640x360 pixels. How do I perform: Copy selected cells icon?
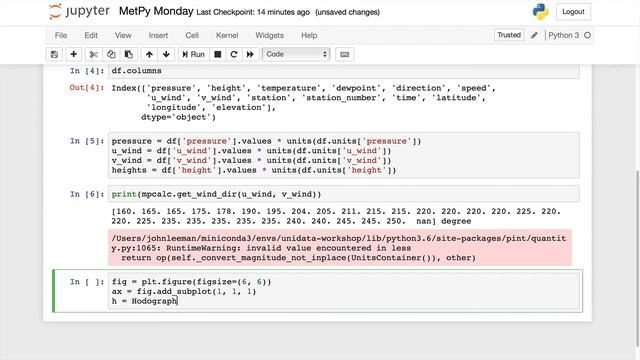[x=111, y=54]
